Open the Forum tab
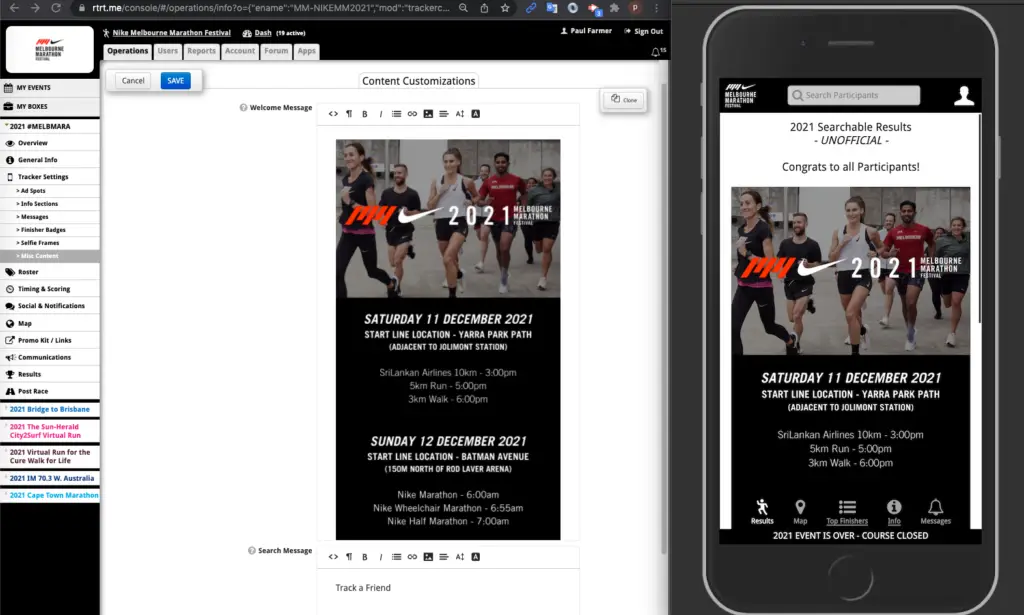The width and height of the screenshot is (1024, 615). pos(276,51)
